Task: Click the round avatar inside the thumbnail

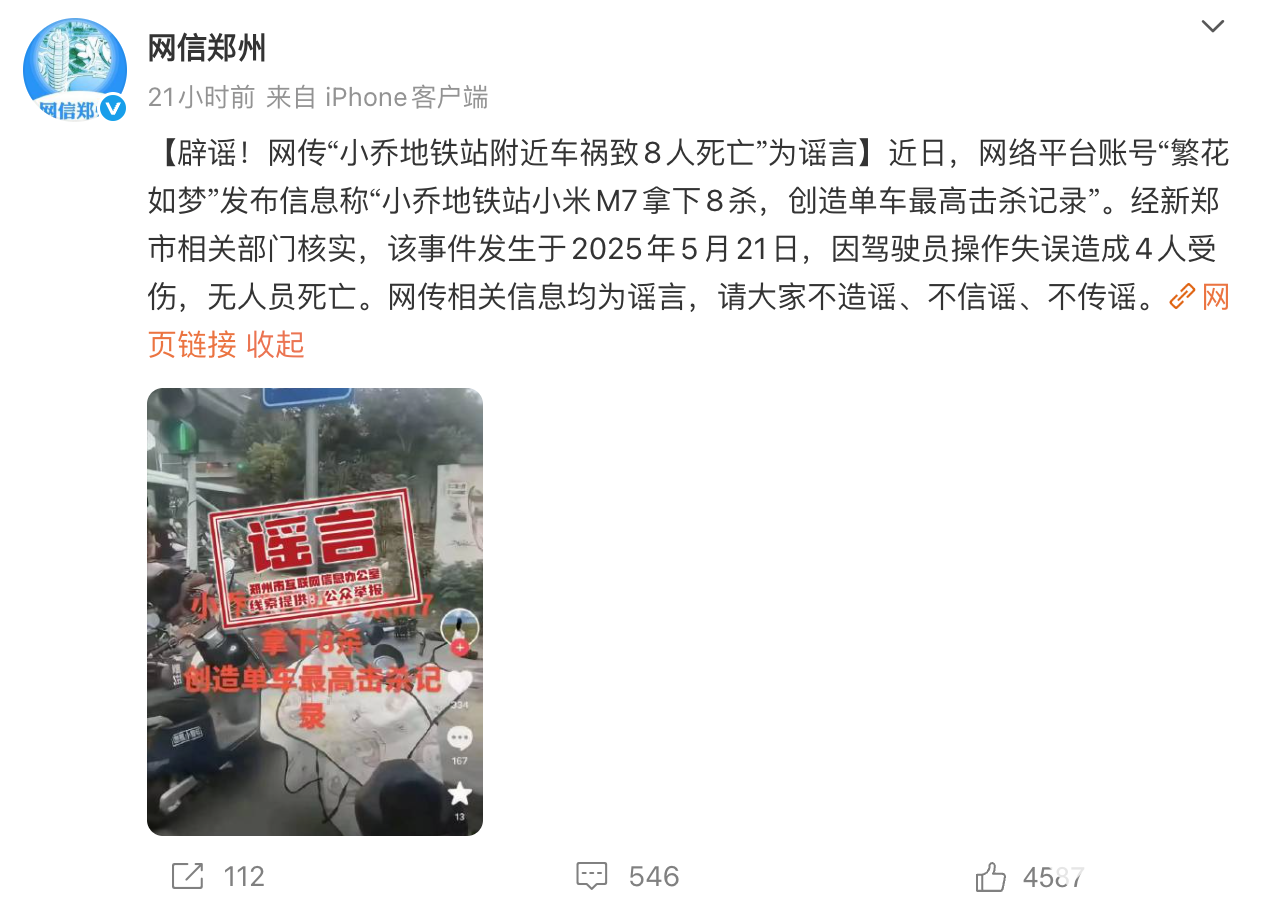Action: coord(460,629)
